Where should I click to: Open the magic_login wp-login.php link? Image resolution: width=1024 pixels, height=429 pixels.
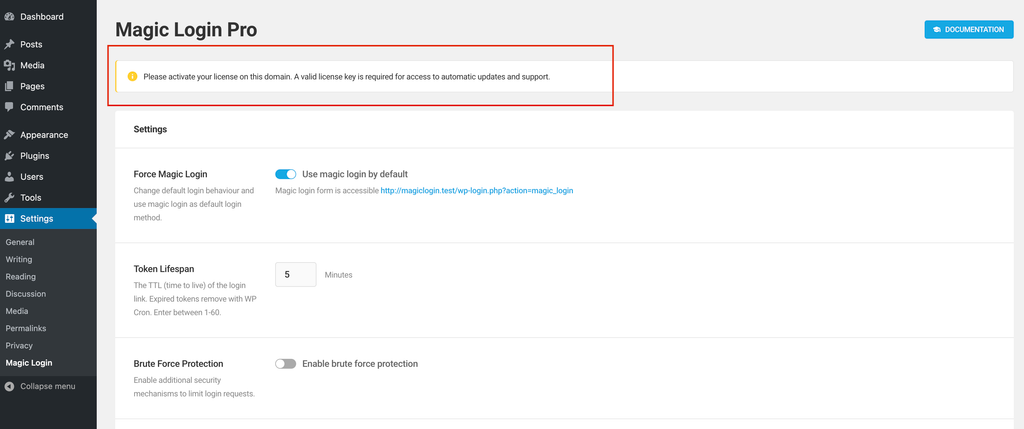[477, 191]
